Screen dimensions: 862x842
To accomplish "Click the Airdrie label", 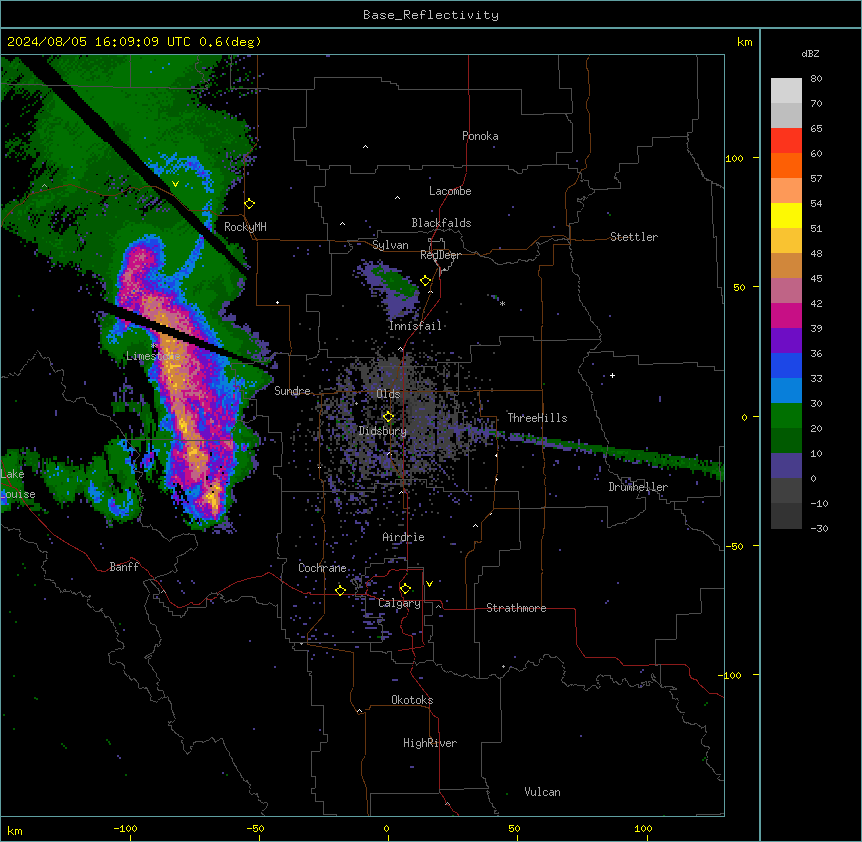I will pos(403,537).
